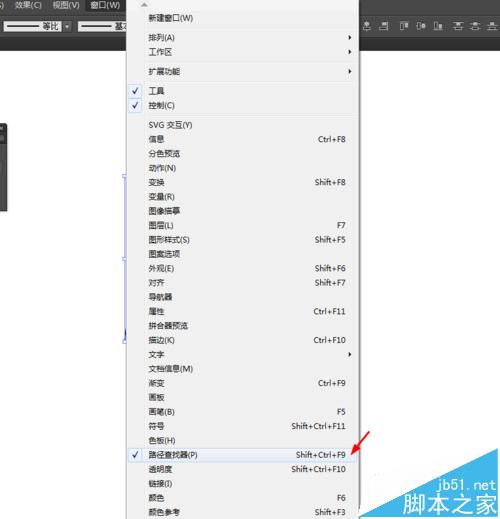Click the vertical distribute center icon
This screenshot has height=519, width=500.
click(x=475, y=26)
